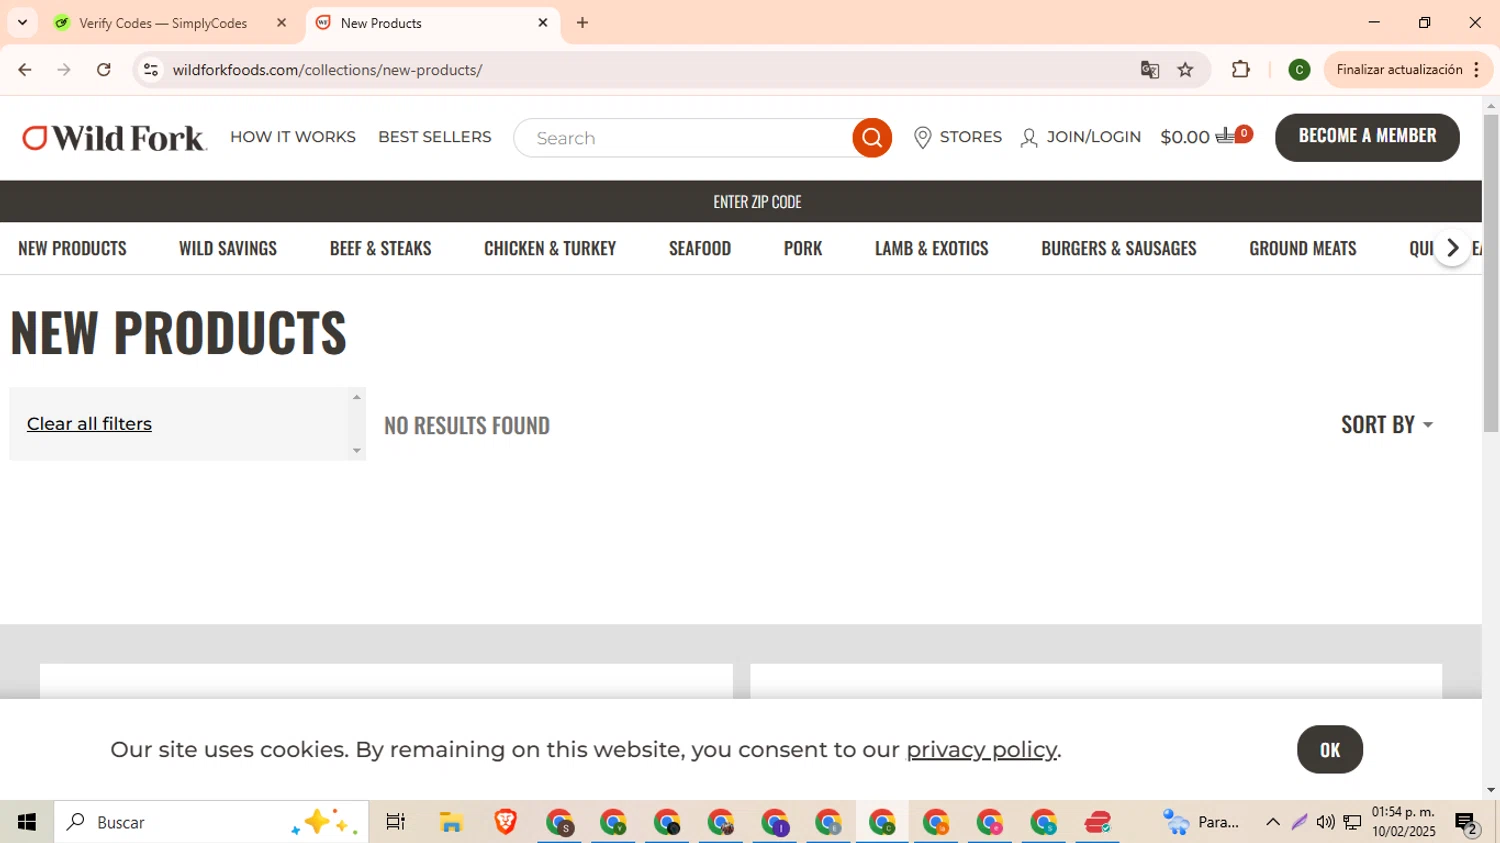
Task: Click the page vertical scrollbar thumb
Action: pos(1491,273)
